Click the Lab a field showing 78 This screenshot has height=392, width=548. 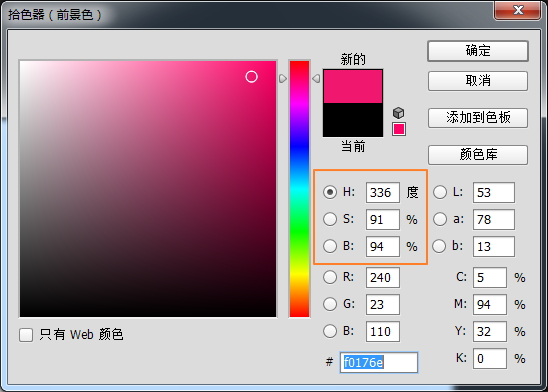click(x=493, y=219)
